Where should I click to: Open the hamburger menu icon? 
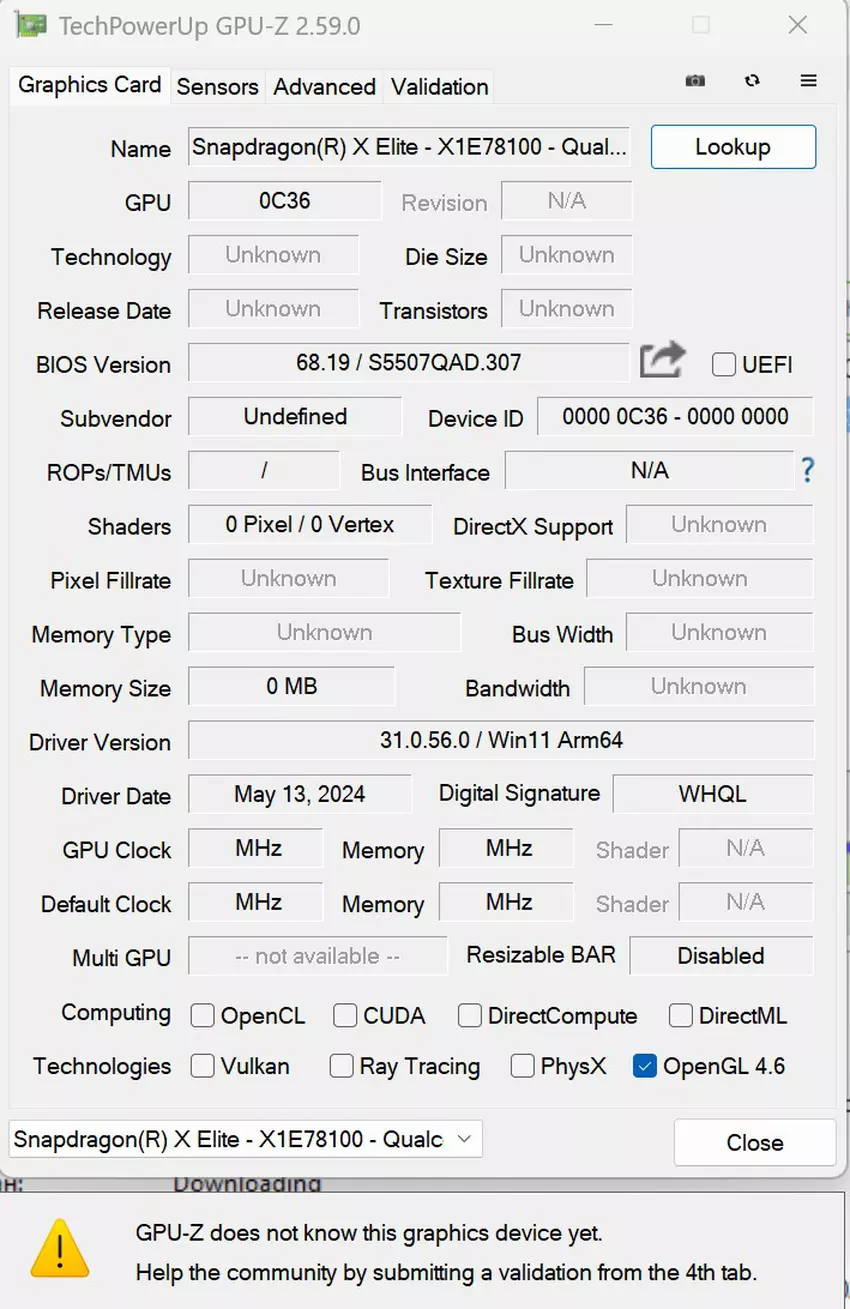(x=808, y=81)
